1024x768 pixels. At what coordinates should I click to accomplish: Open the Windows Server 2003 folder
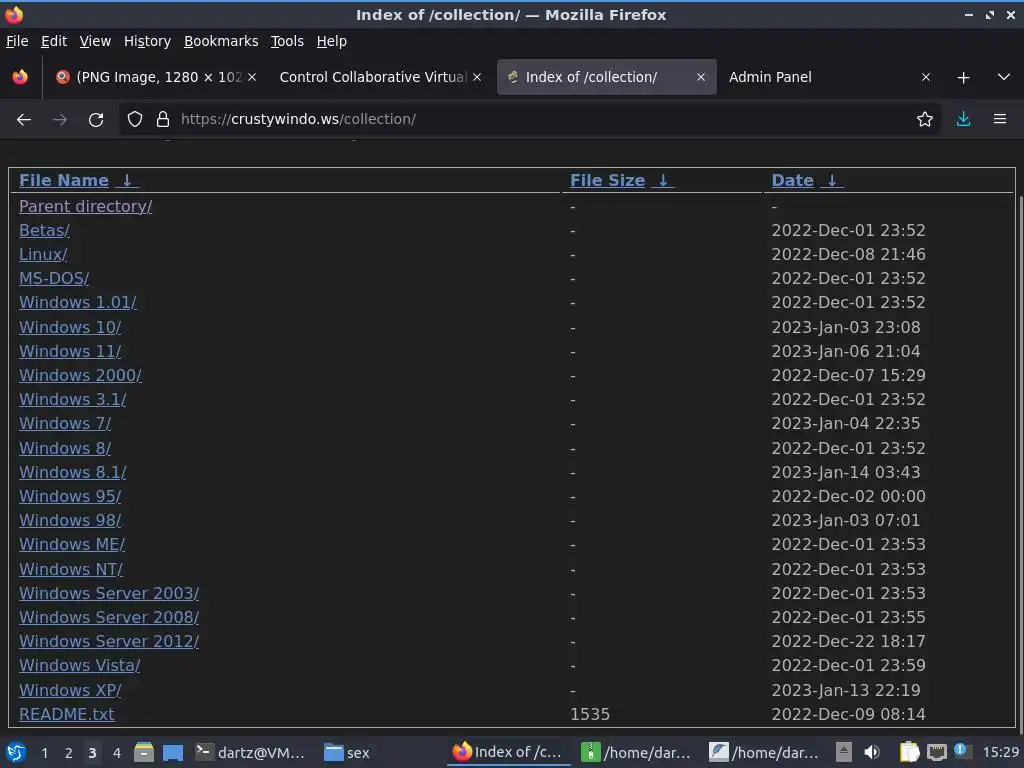point(109,593)
